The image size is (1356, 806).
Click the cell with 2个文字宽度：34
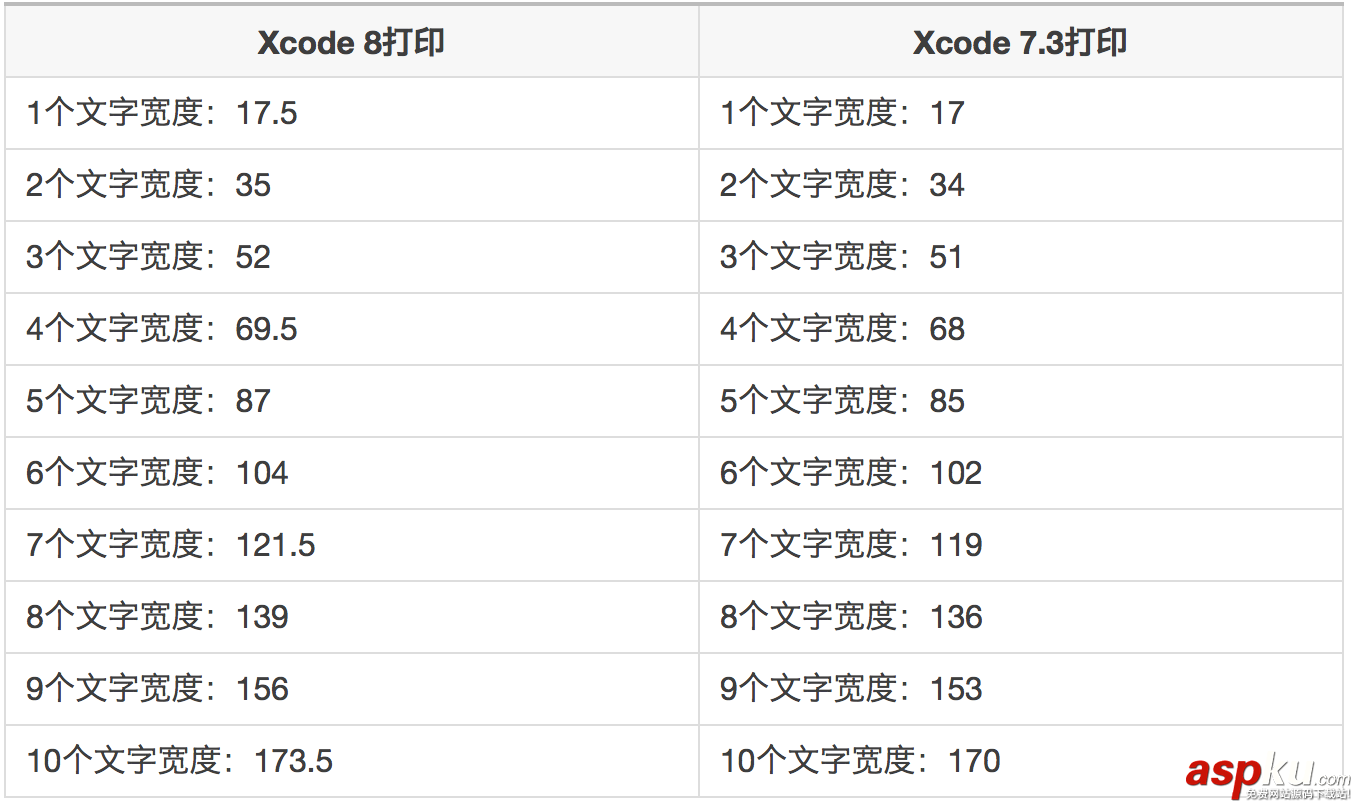coord(842,185)
